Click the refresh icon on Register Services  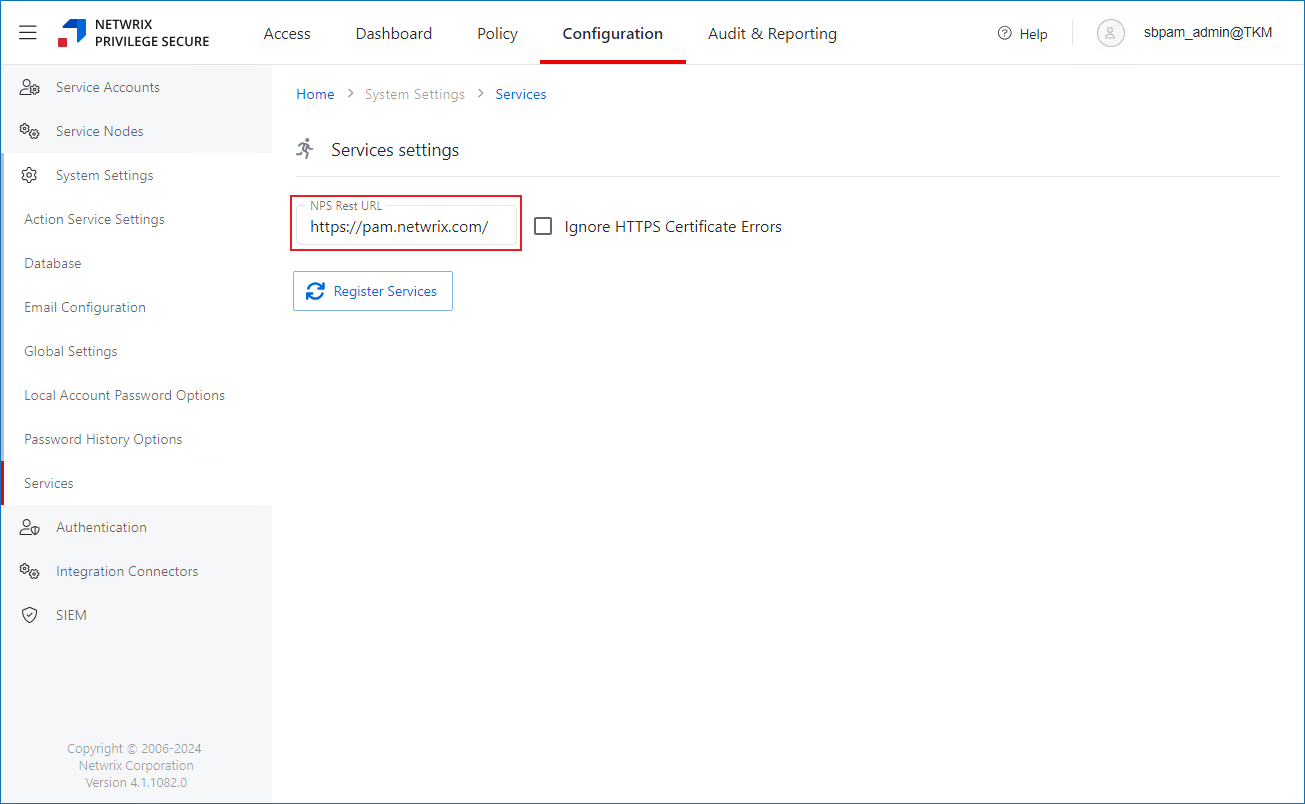(x=315, y=290)
